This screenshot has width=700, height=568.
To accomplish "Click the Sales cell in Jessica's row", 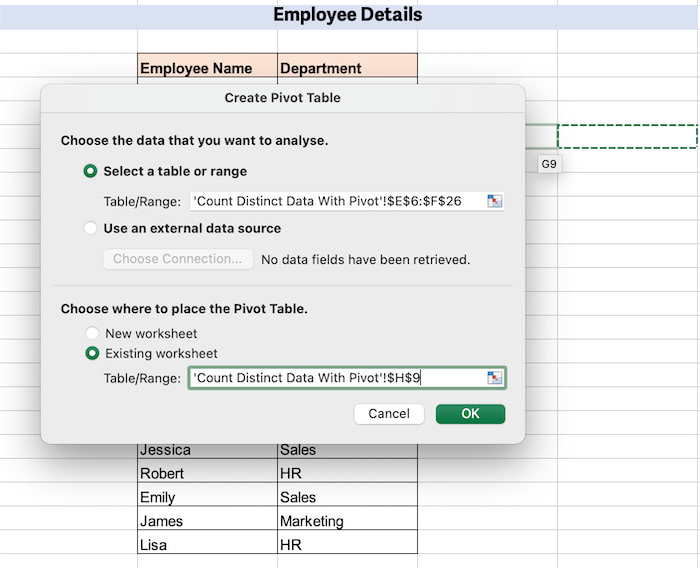I will [x=347, y=450].
